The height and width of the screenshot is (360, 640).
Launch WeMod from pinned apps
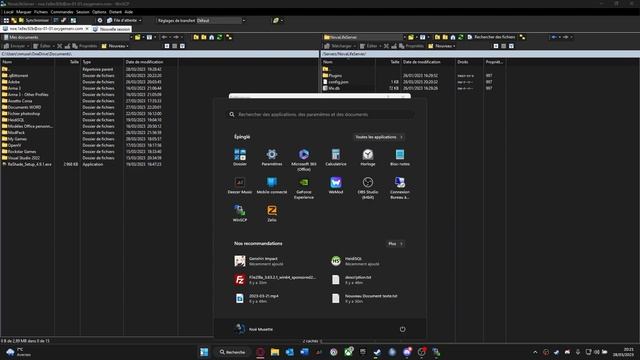tap(336, 185)
